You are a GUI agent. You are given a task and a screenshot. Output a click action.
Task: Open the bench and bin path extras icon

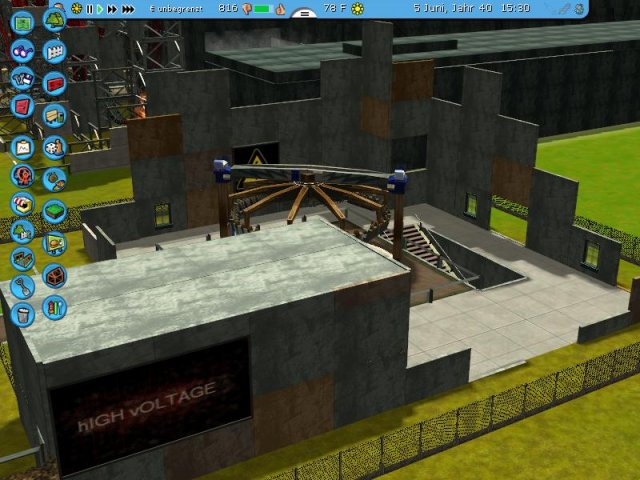[54, 116]
